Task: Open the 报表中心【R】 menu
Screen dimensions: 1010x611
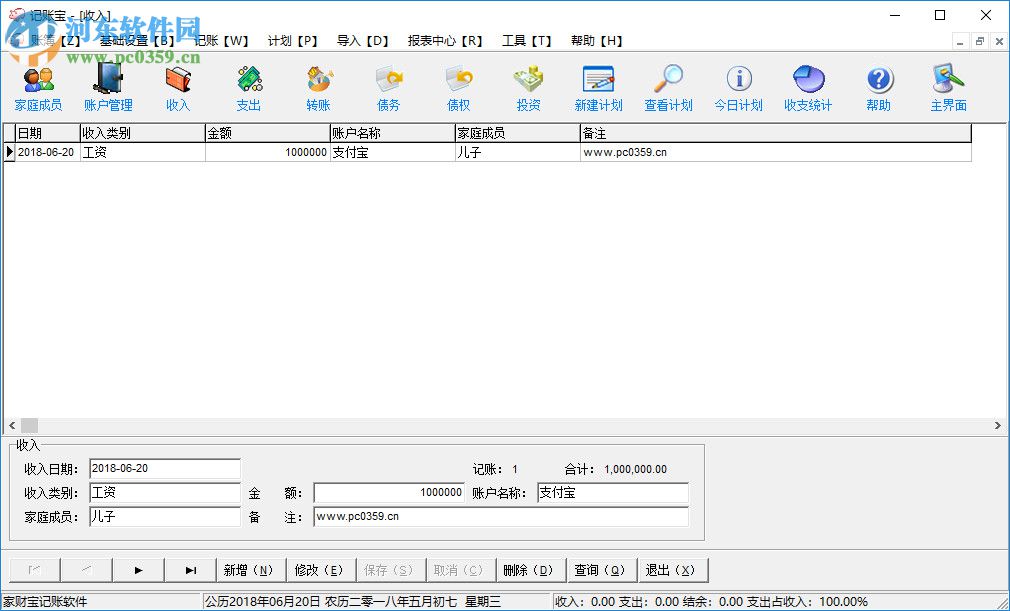Action: click(x=443, y=40)
